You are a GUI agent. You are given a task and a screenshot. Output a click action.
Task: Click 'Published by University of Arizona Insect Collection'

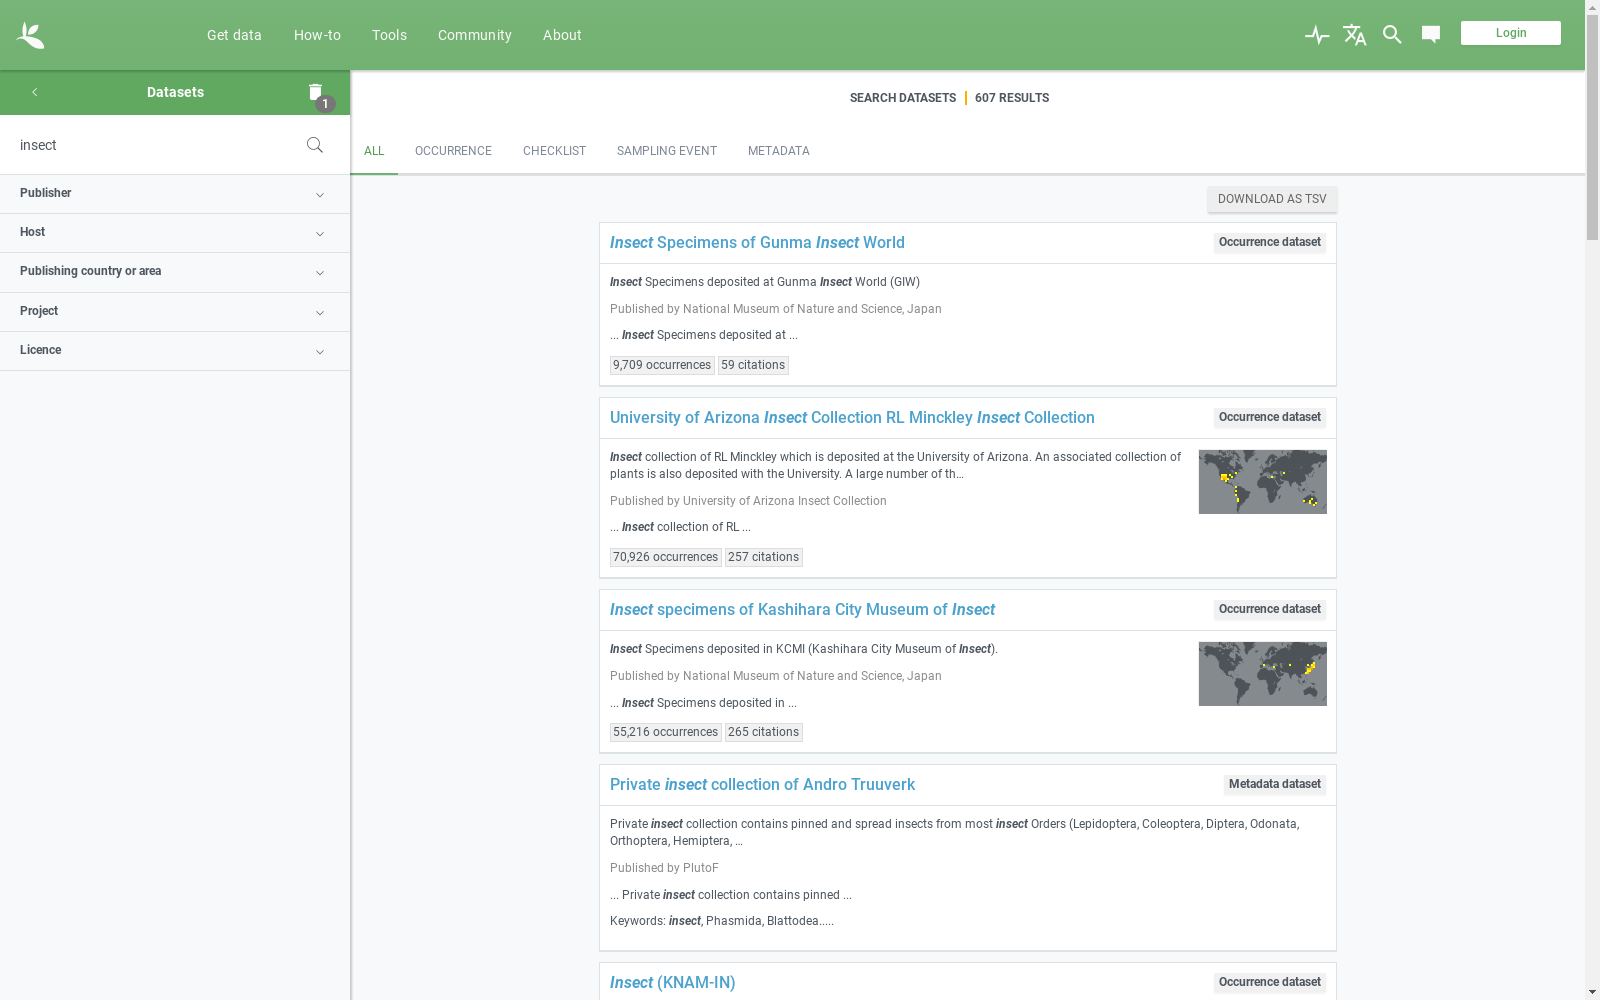(748, 501)
